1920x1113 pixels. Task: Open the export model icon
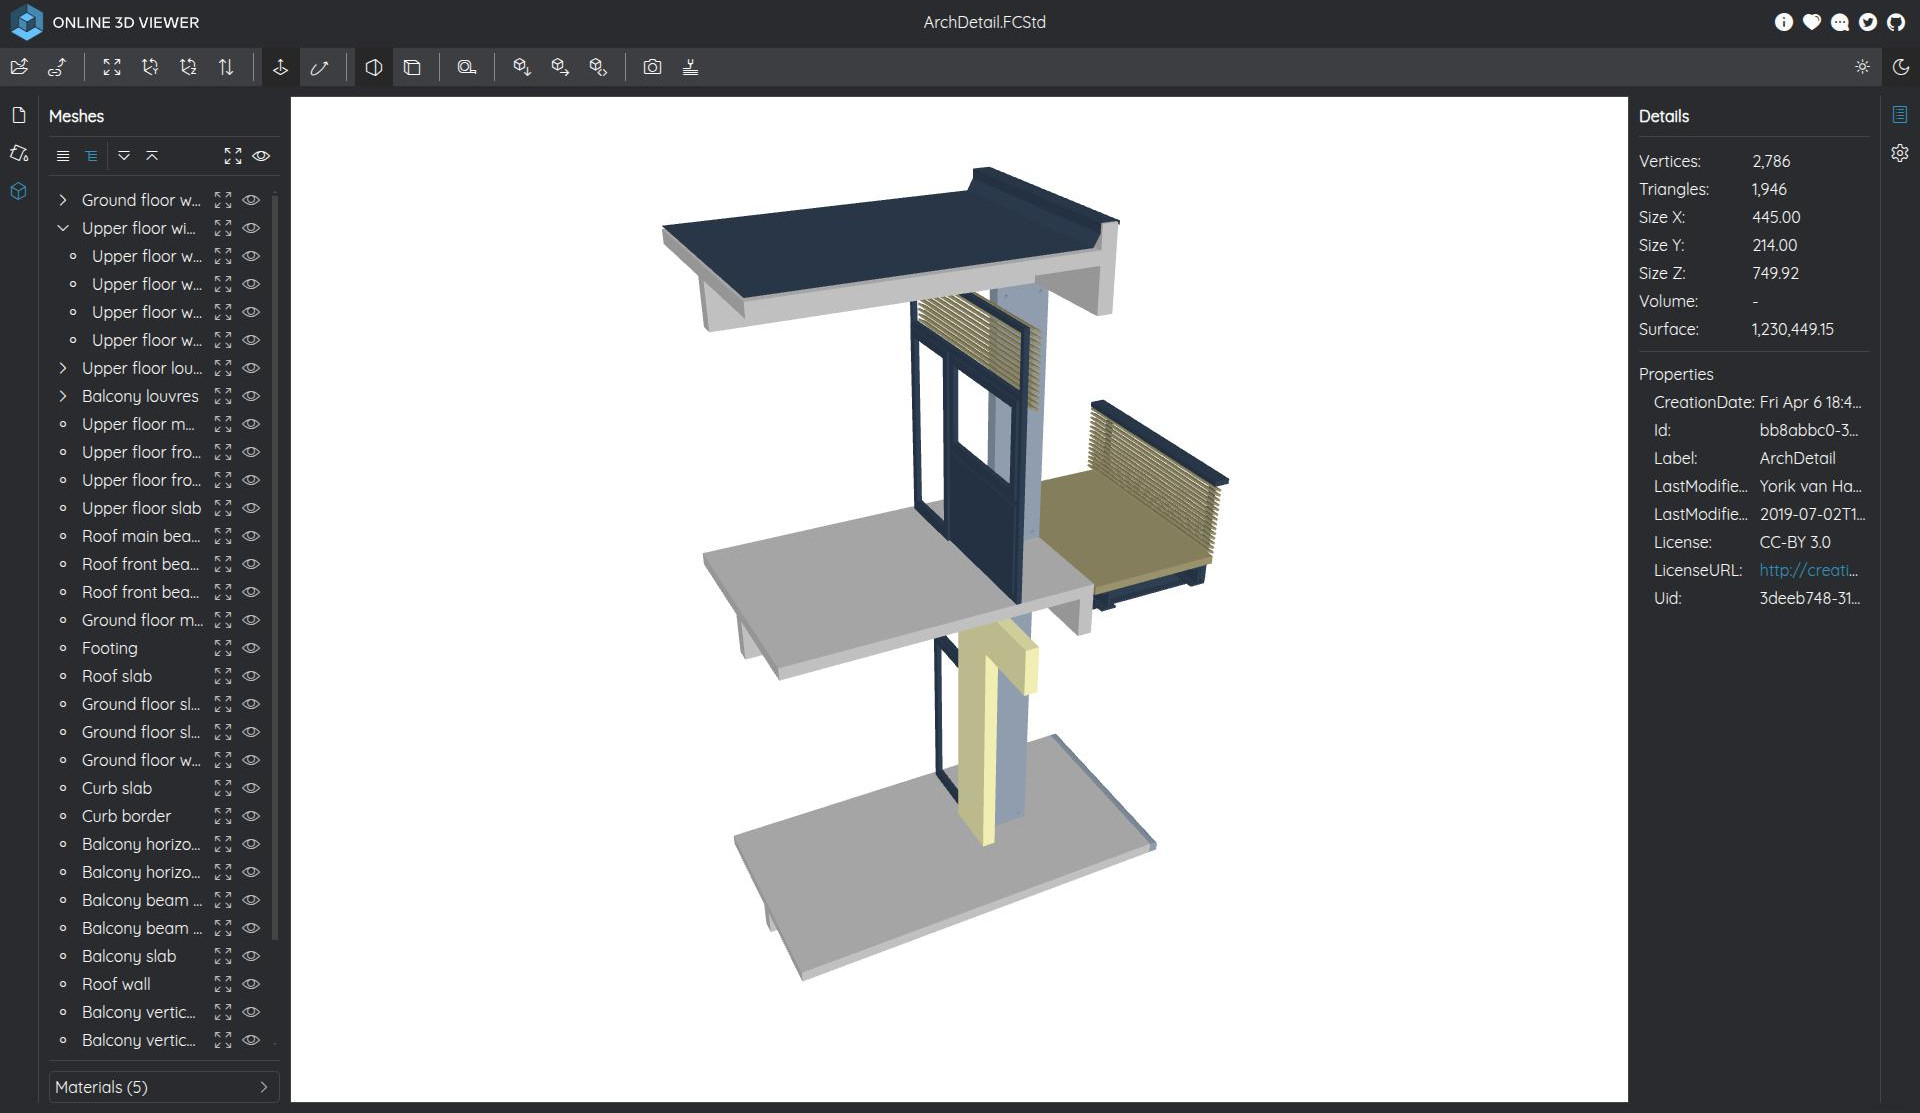[x=690, y=67]
